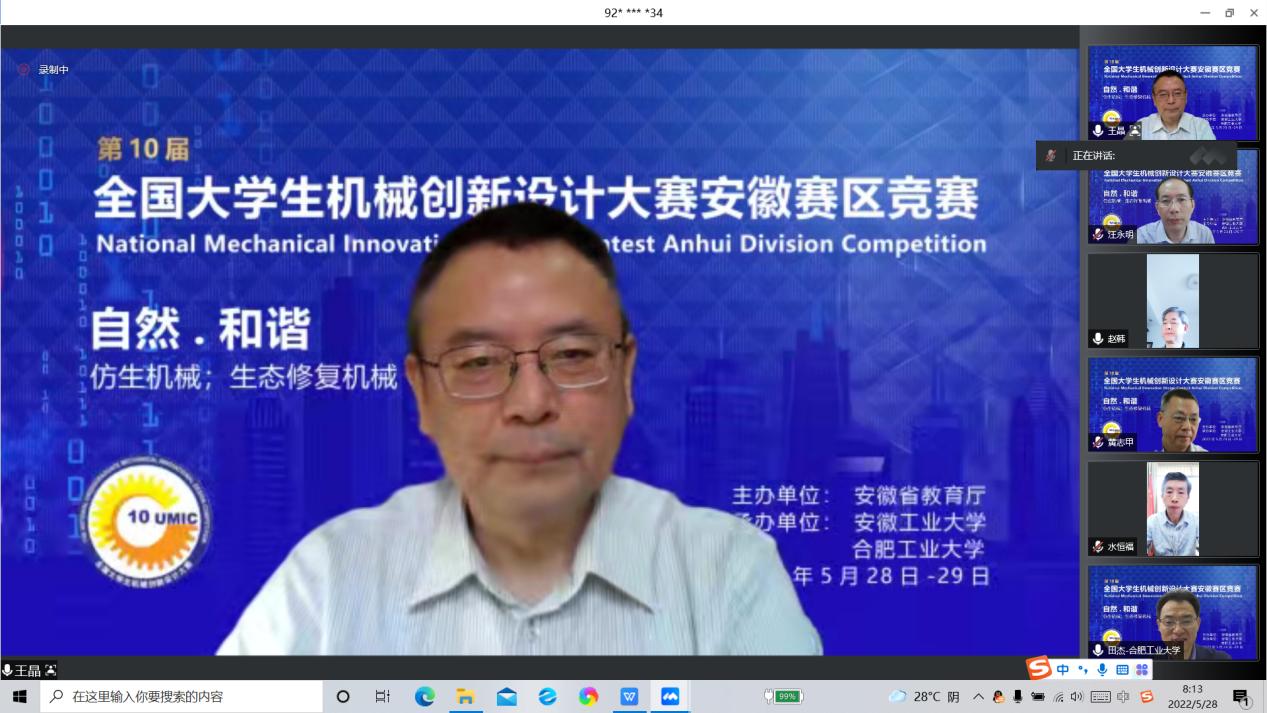The width and height of the screenshot is (1267, 713).
Task: Open the Mail app in taskbar
Action: (x=507, y=697)
